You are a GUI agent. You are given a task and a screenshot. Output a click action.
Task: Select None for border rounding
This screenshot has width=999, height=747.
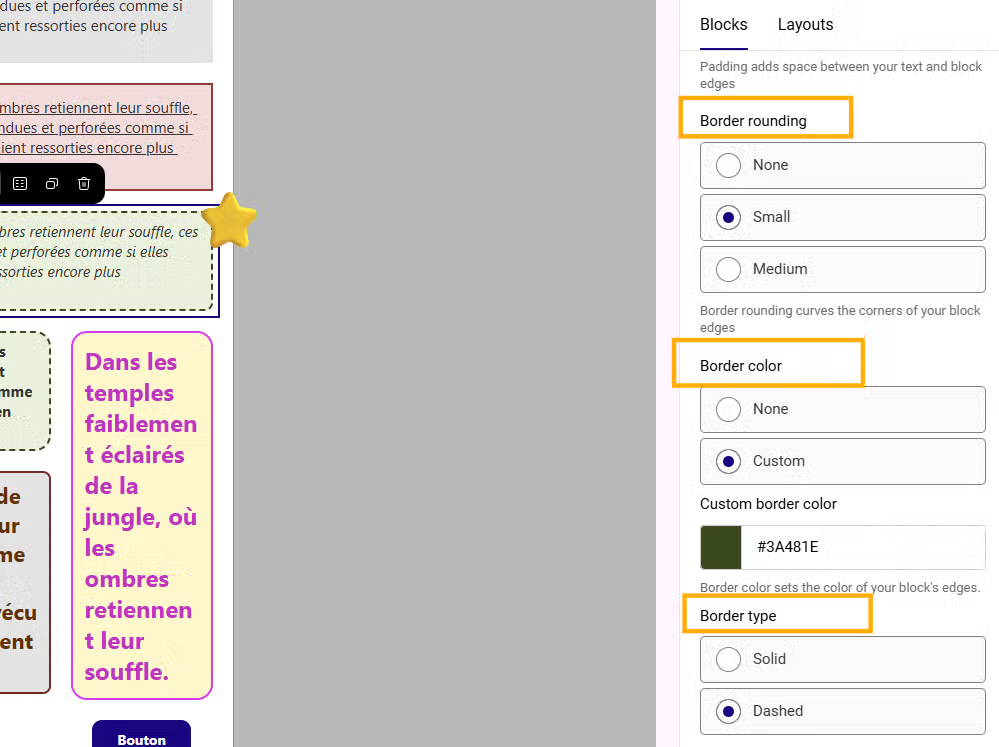pos(842,165)
